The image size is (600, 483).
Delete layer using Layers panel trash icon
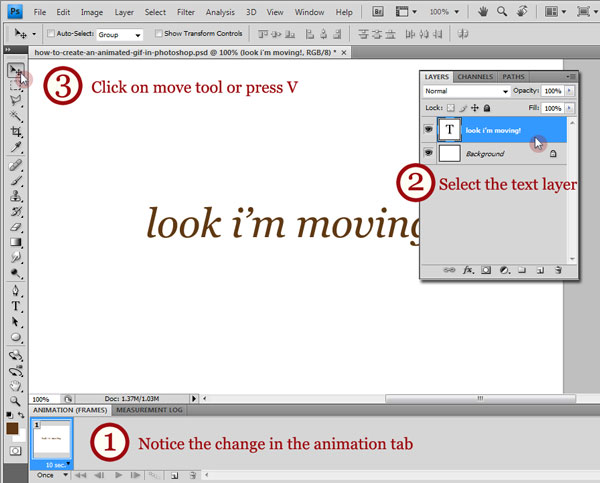558,270
